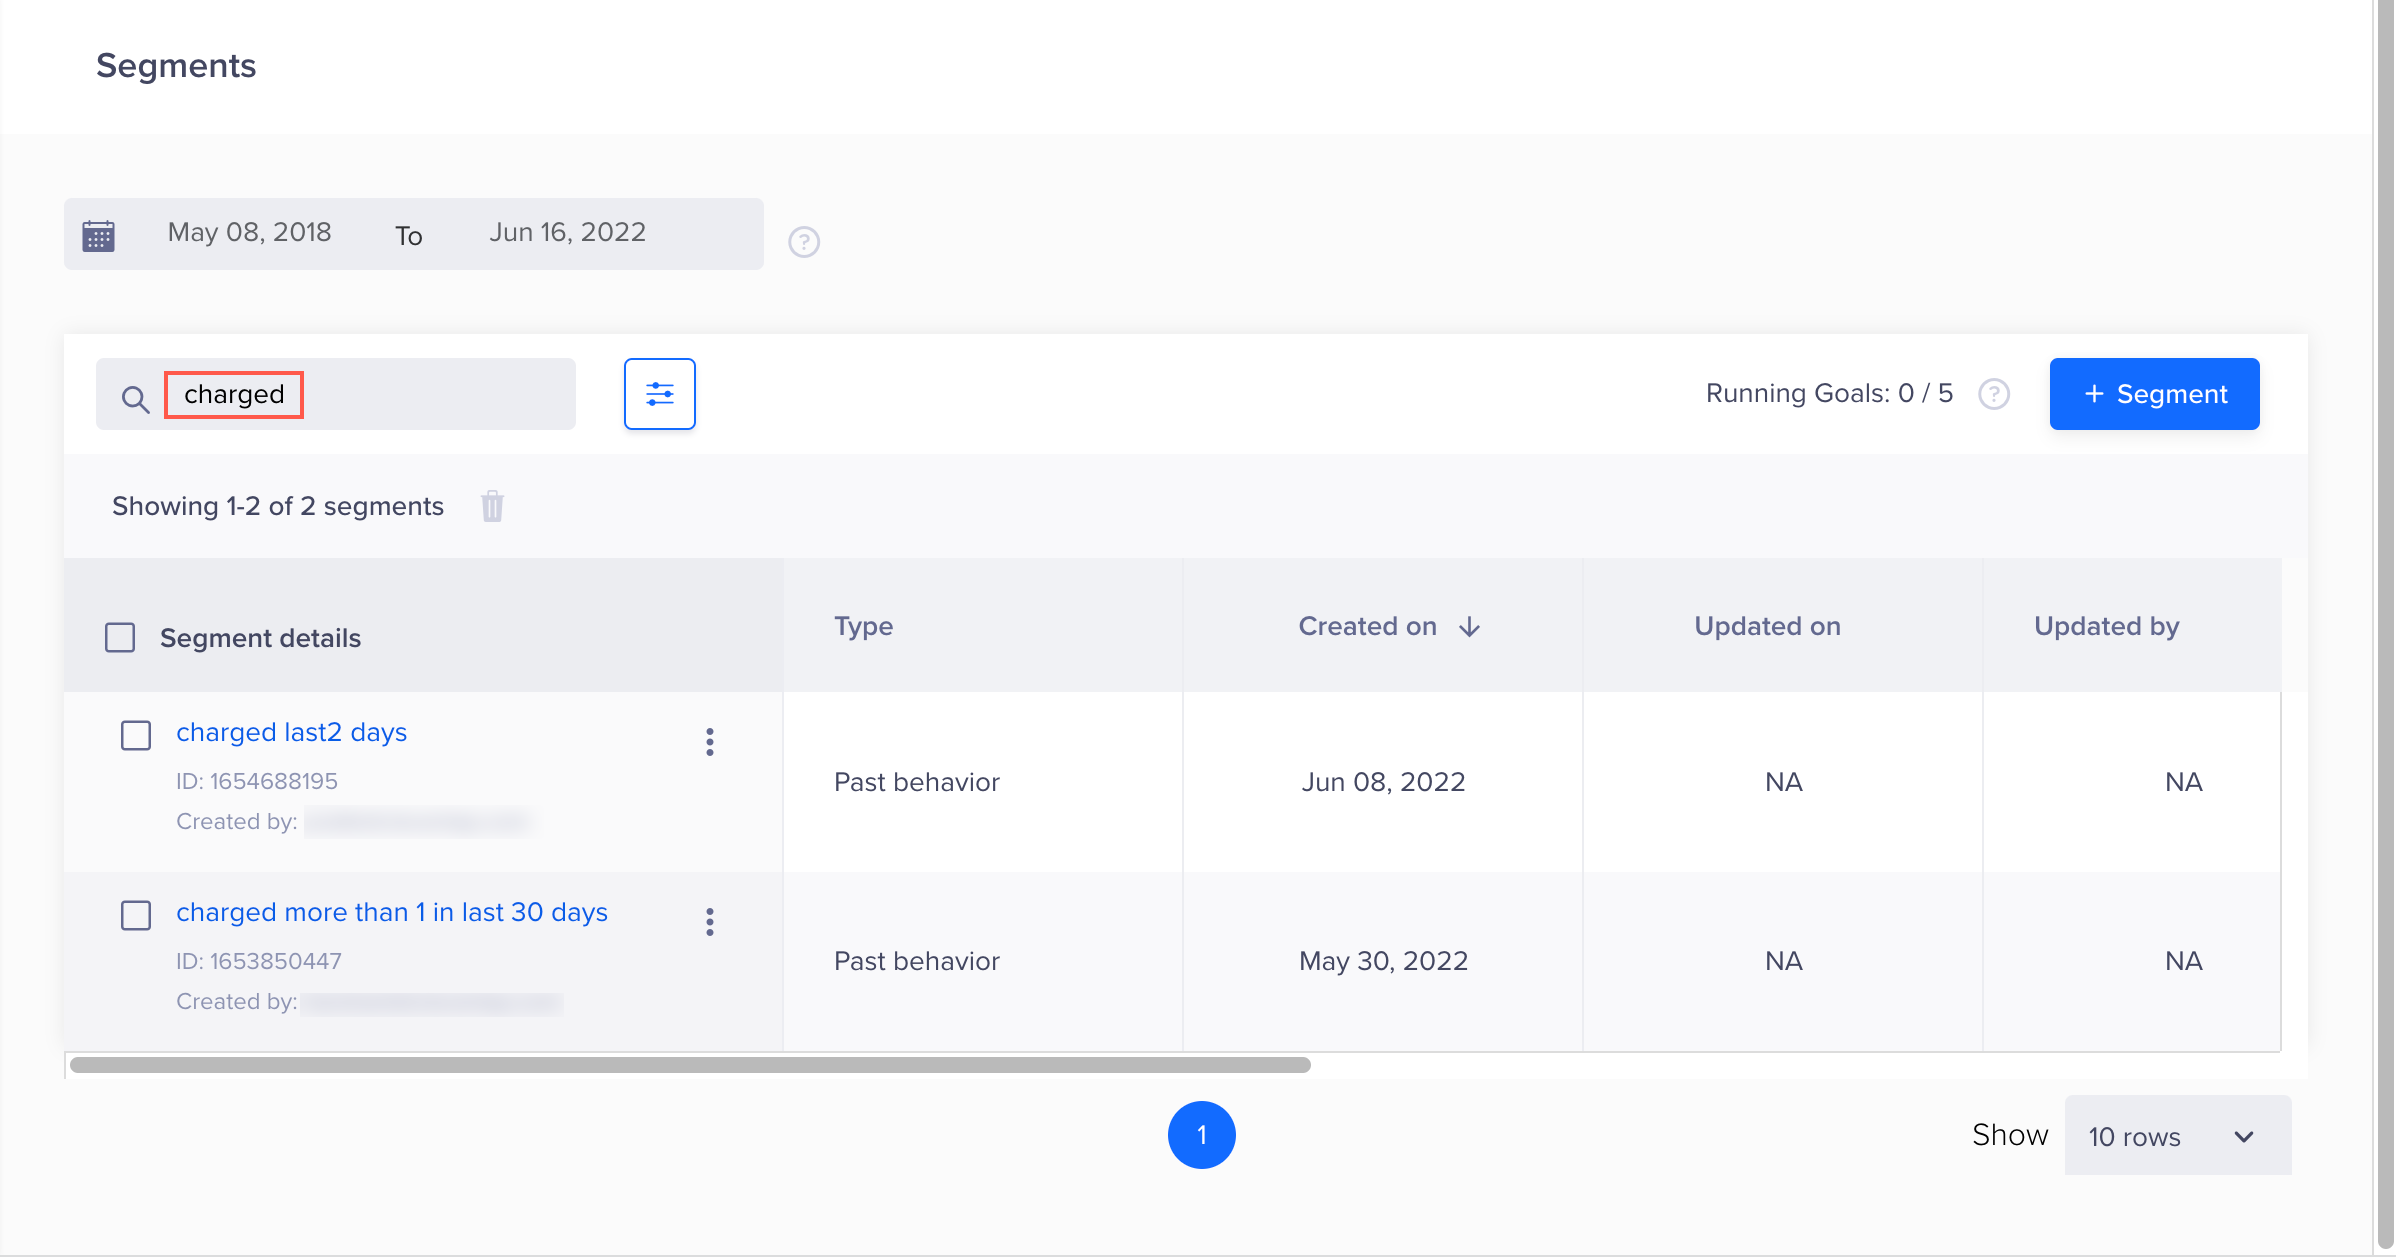The width and height of the screenshot is (2396, 1257).
Task: Click the Created on sort arrow
Action: click(1469, 627)
